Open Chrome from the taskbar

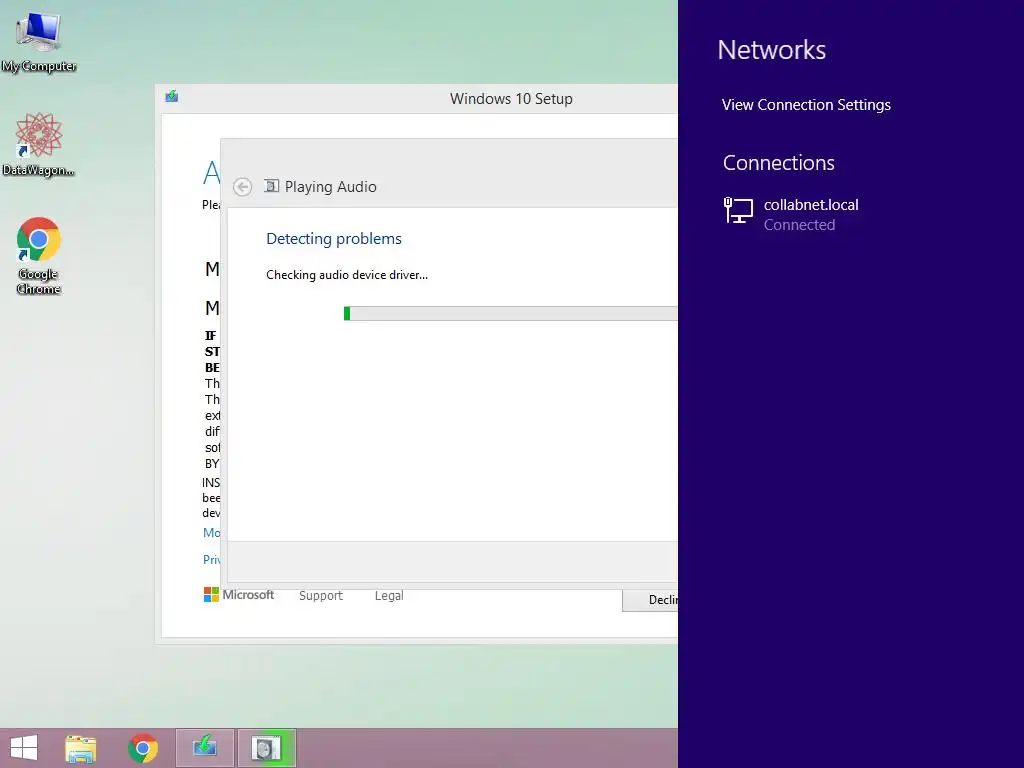(x=143, y=748)
